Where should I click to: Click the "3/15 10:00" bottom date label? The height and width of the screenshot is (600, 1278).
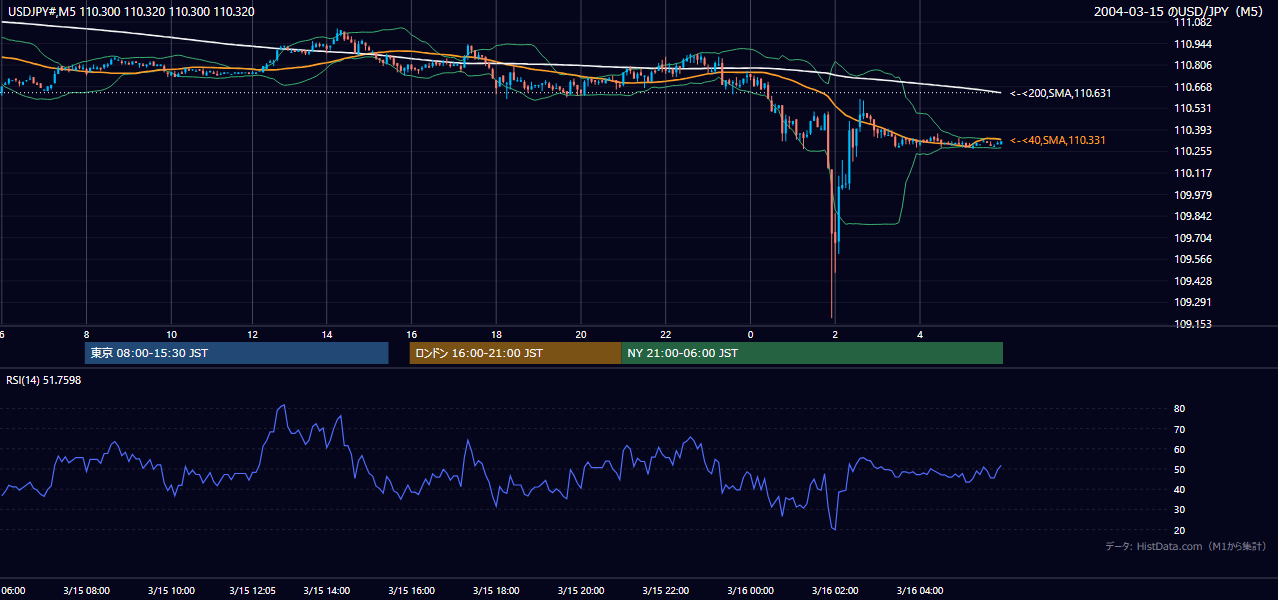tap(171, 591)
